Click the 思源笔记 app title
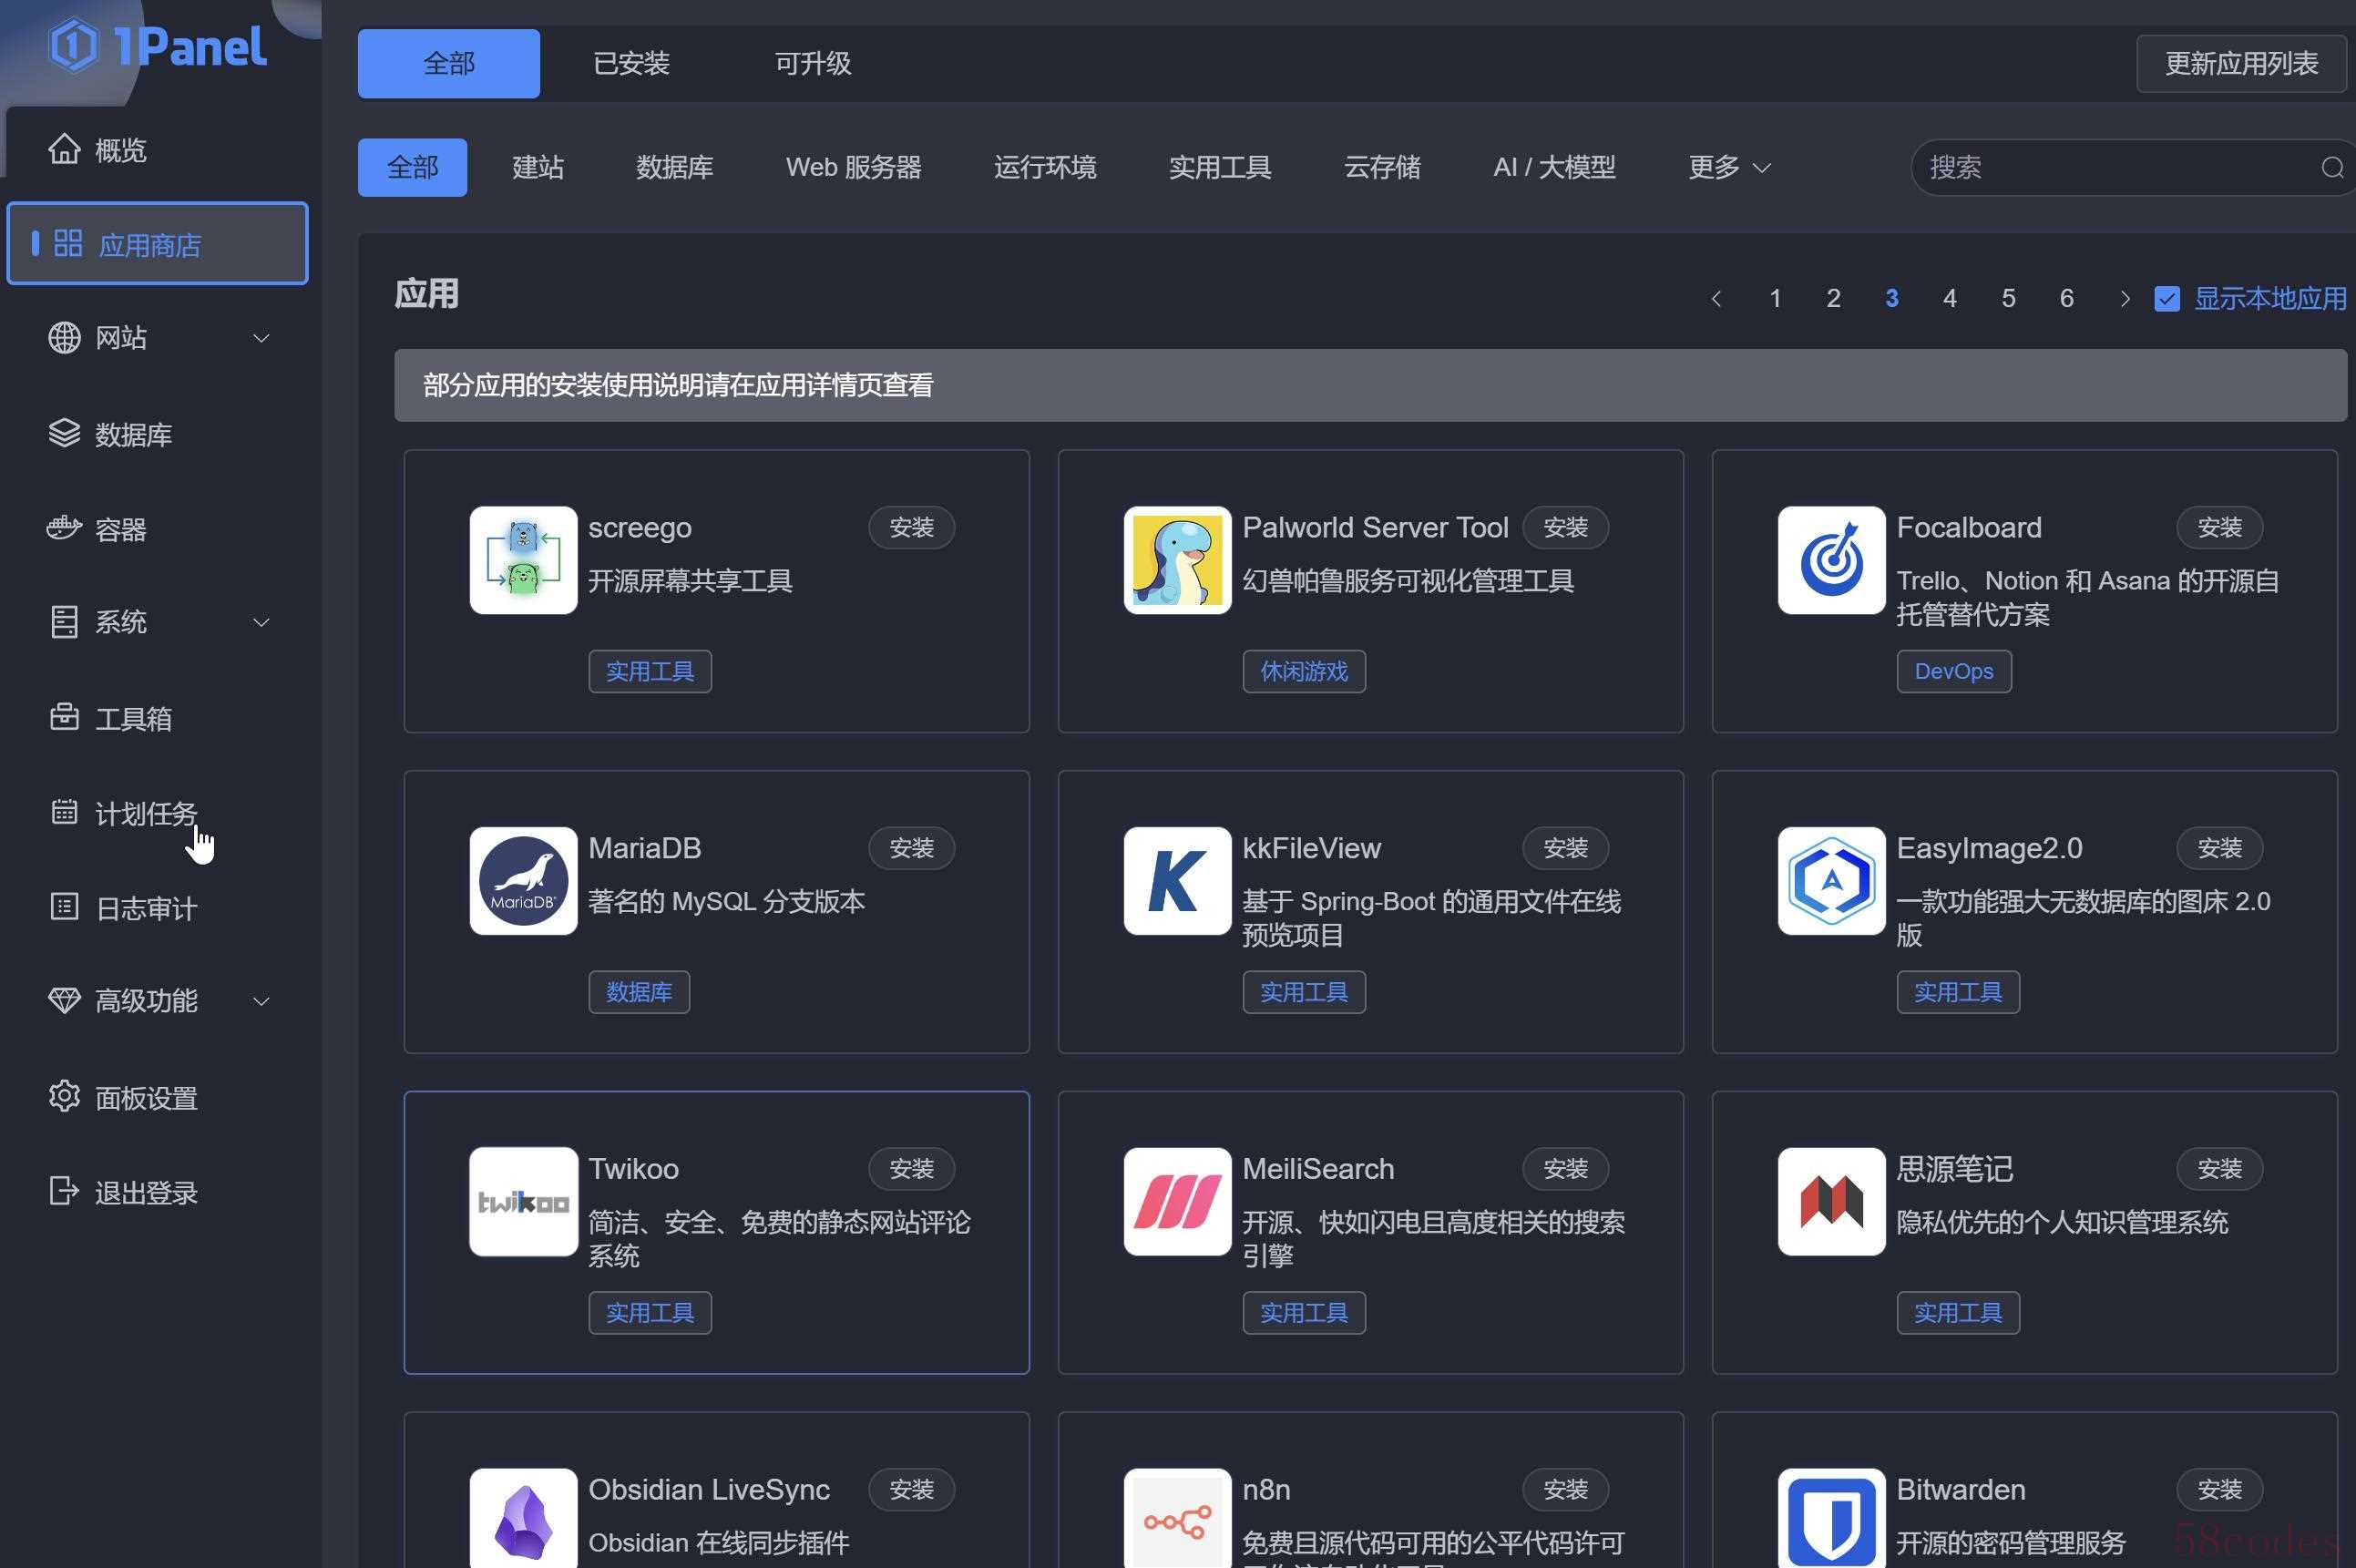This screenshot has height=1568, width=2356. click(x=1954, y=1168)
